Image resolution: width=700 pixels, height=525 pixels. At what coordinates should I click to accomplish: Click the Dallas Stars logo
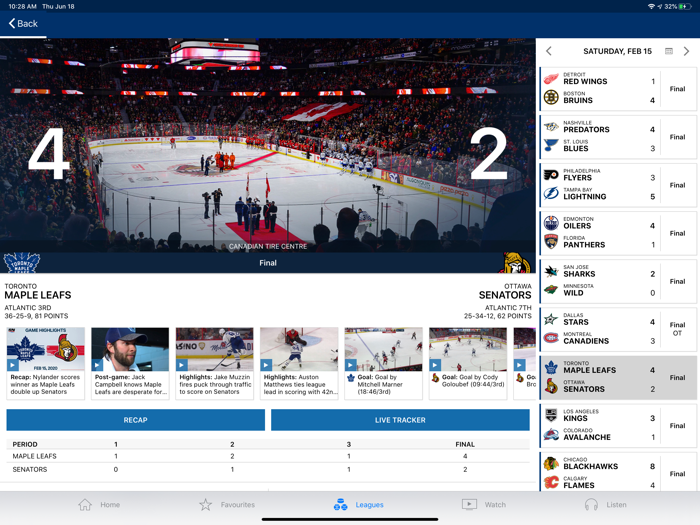click(x=551, y=319)
